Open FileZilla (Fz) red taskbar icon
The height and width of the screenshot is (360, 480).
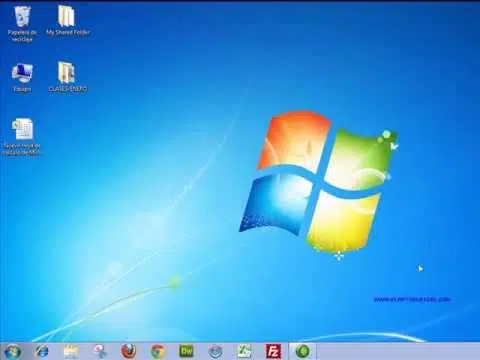pos(273,351)
